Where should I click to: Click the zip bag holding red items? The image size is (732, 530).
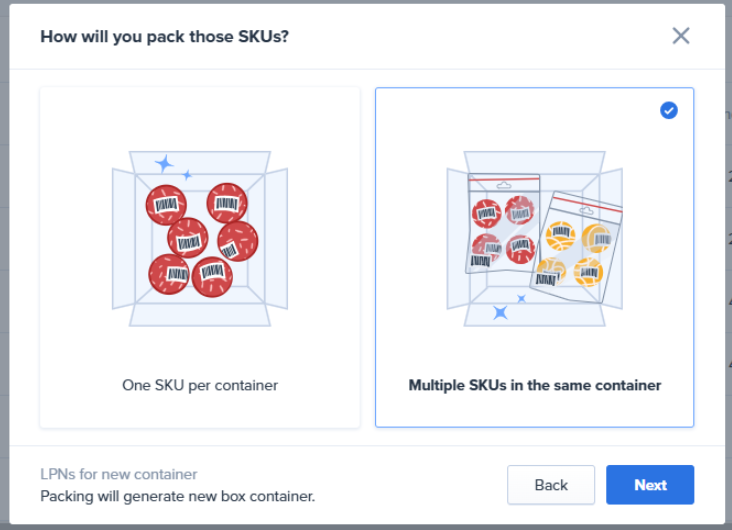(503, 225)
